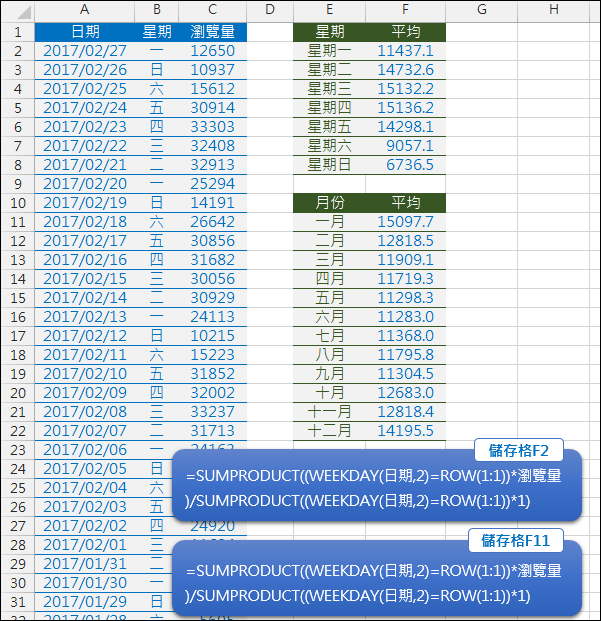Click monthly average 11719.3

405,279
